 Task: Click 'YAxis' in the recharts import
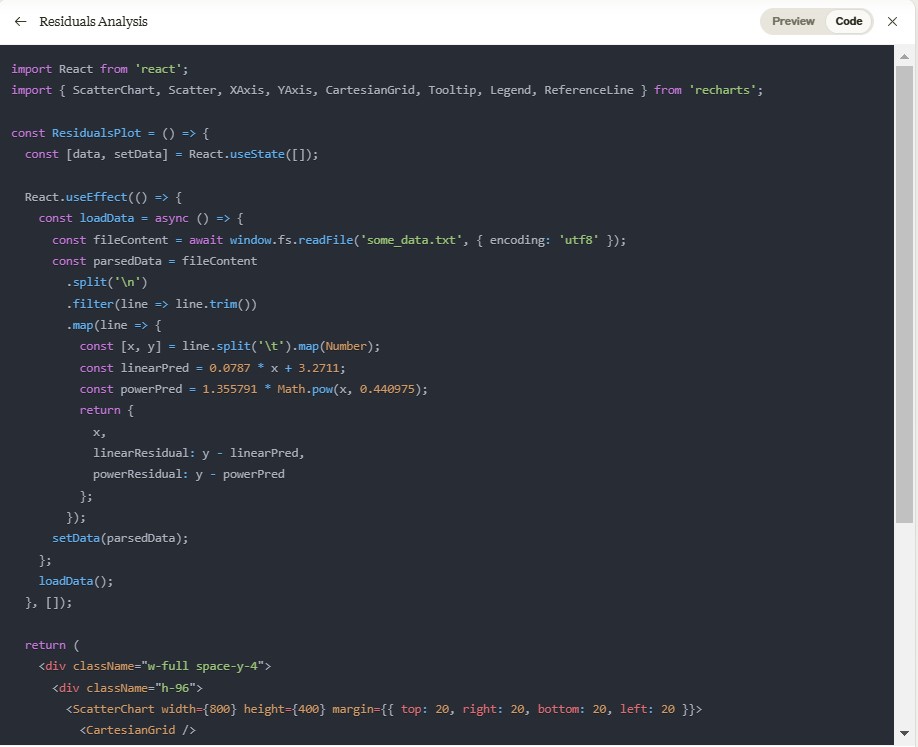click(294, 90)
